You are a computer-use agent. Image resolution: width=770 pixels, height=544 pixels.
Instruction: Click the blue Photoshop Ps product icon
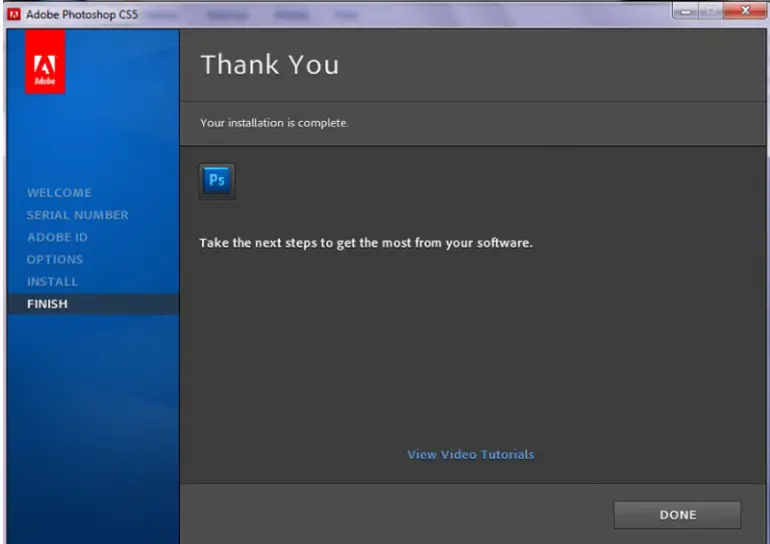tap(217, 181)
